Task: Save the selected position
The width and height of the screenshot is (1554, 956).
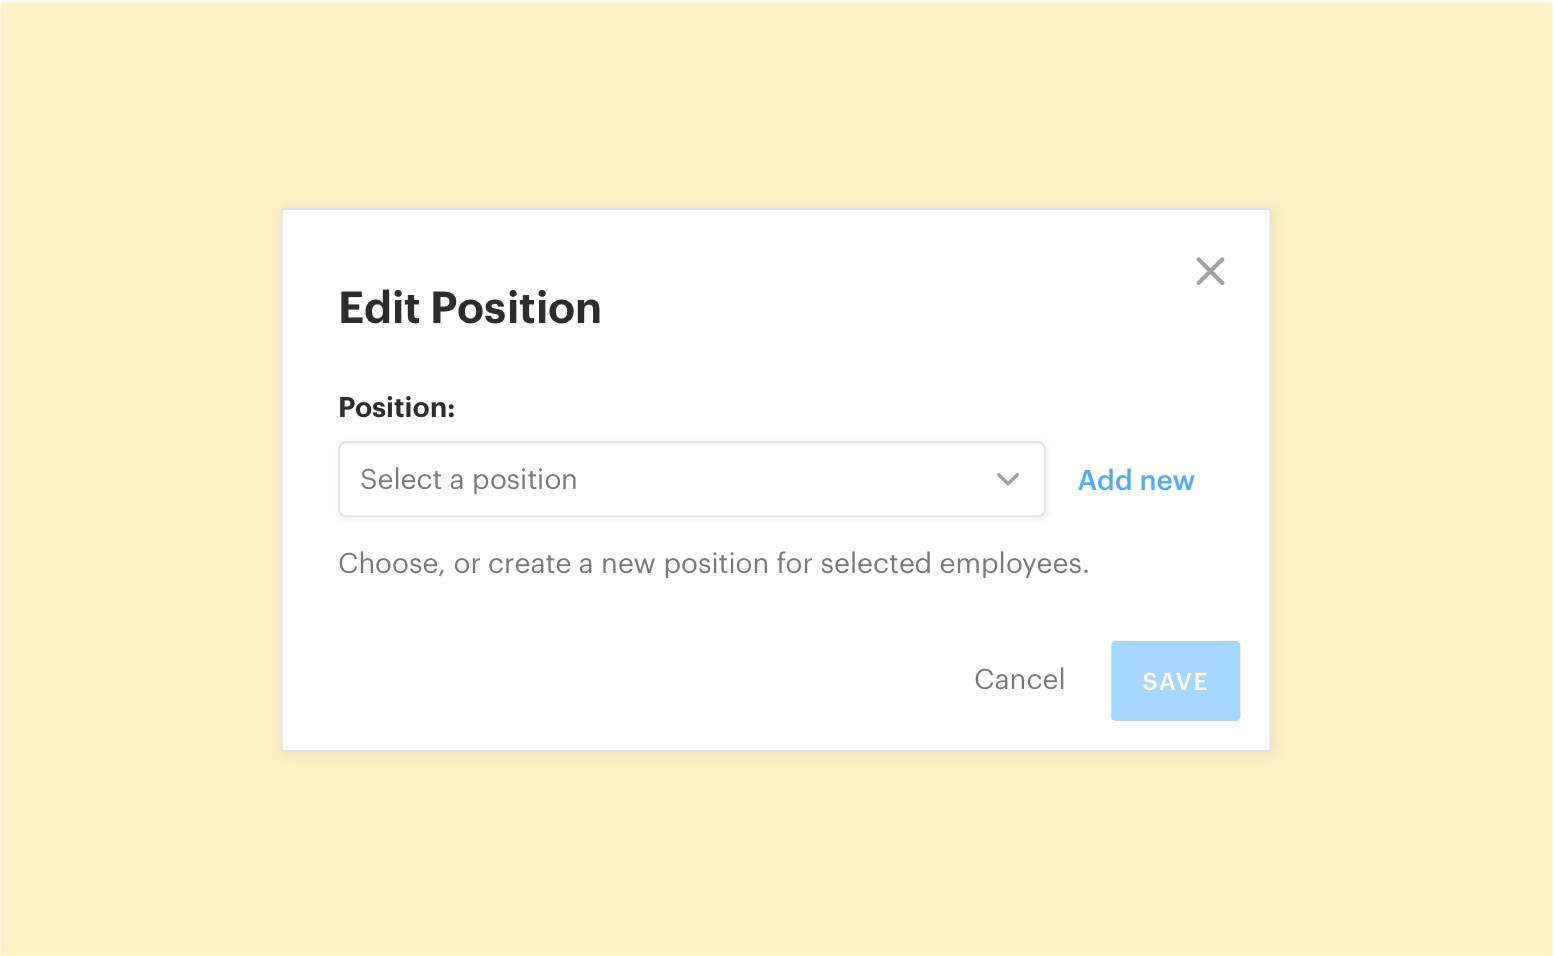Action: tap(1175, 681)
